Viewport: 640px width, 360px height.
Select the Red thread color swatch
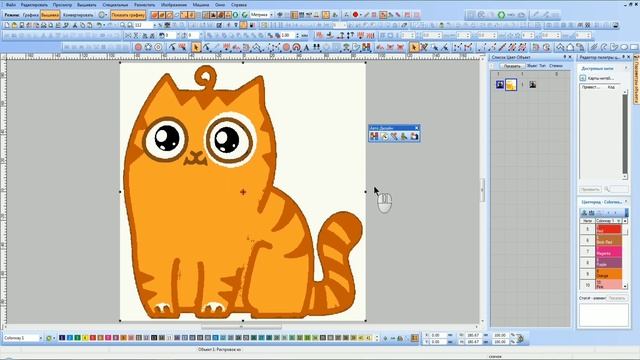[x=609, y=229]
